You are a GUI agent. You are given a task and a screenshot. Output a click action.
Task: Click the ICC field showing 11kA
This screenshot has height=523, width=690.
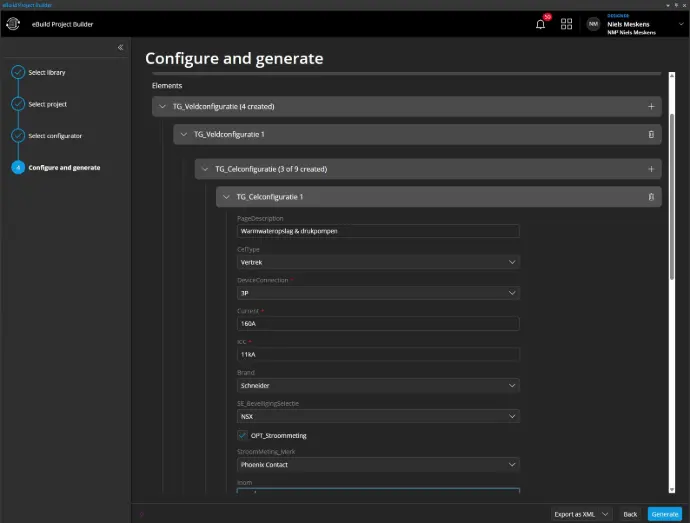click(378, 354)
